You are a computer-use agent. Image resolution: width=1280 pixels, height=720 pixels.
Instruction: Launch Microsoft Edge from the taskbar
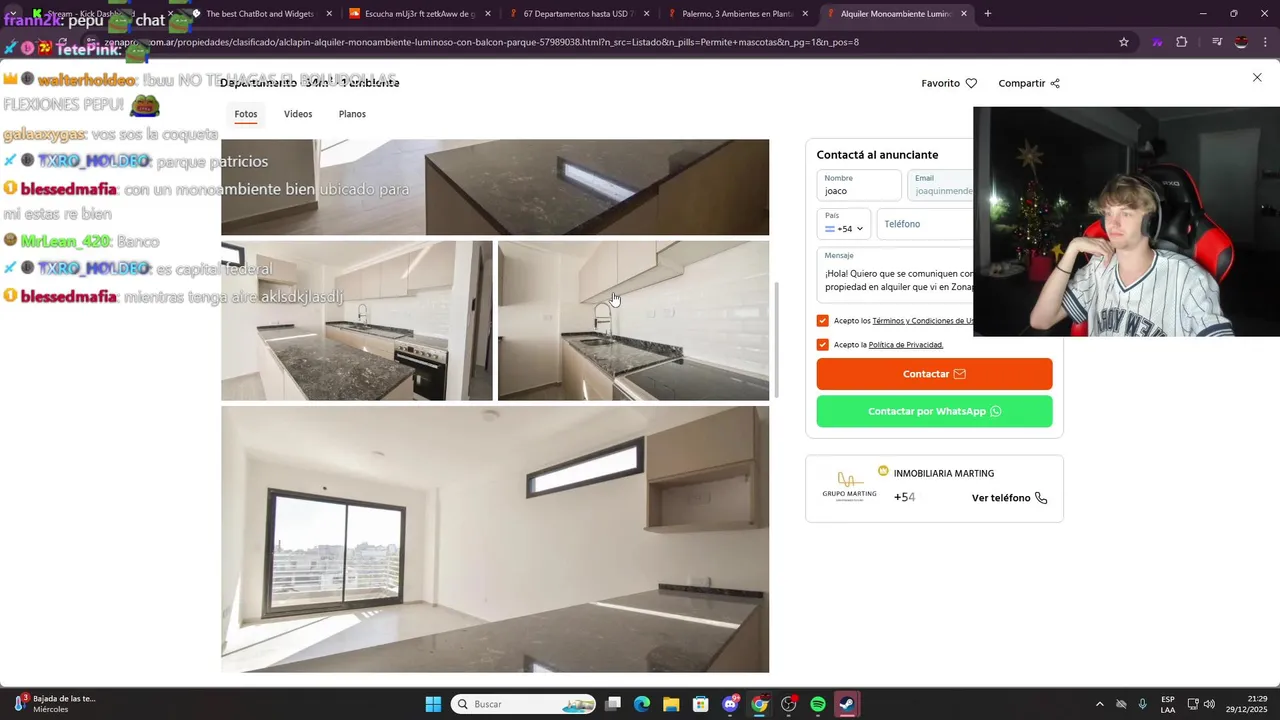click(x=642, y=704)
